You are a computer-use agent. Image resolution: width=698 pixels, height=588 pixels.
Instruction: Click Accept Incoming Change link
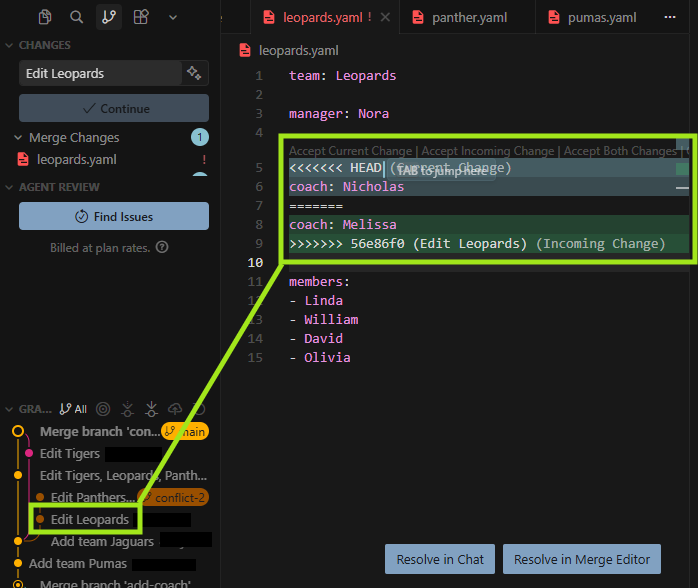(487, 151)
